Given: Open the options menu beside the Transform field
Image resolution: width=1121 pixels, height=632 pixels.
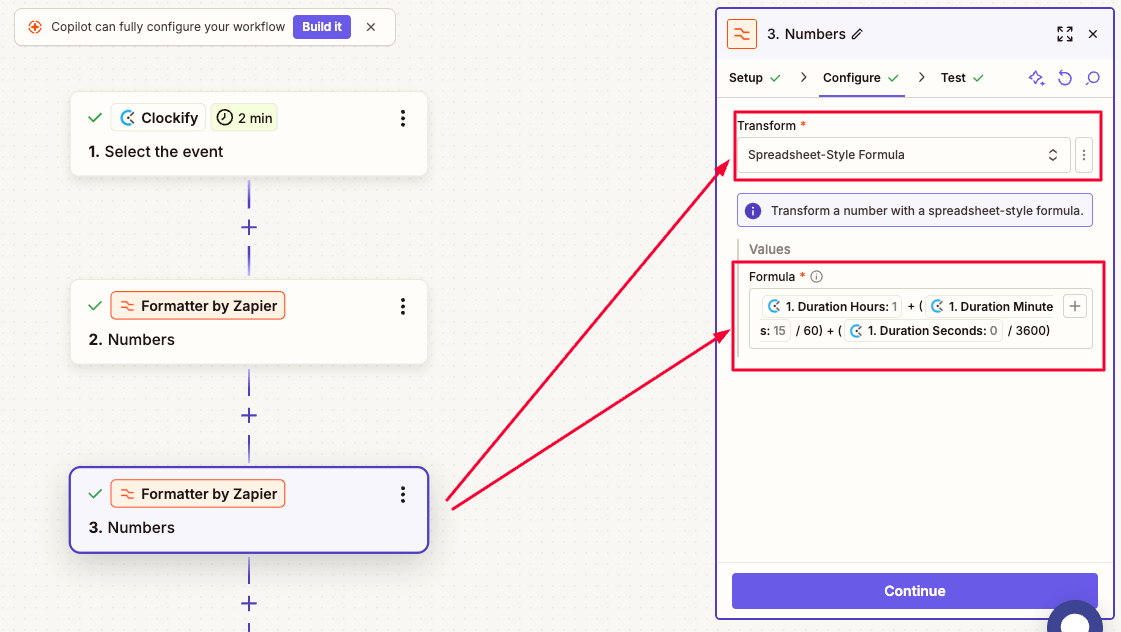Looking at the screenshot, I should click(x=1084, y=155).
